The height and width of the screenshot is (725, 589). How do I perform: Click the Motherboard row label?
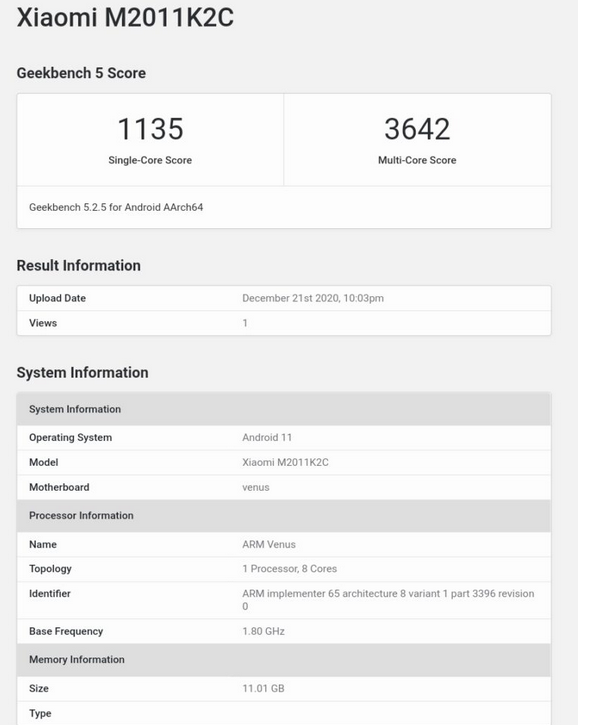click(x=59, y=487)
